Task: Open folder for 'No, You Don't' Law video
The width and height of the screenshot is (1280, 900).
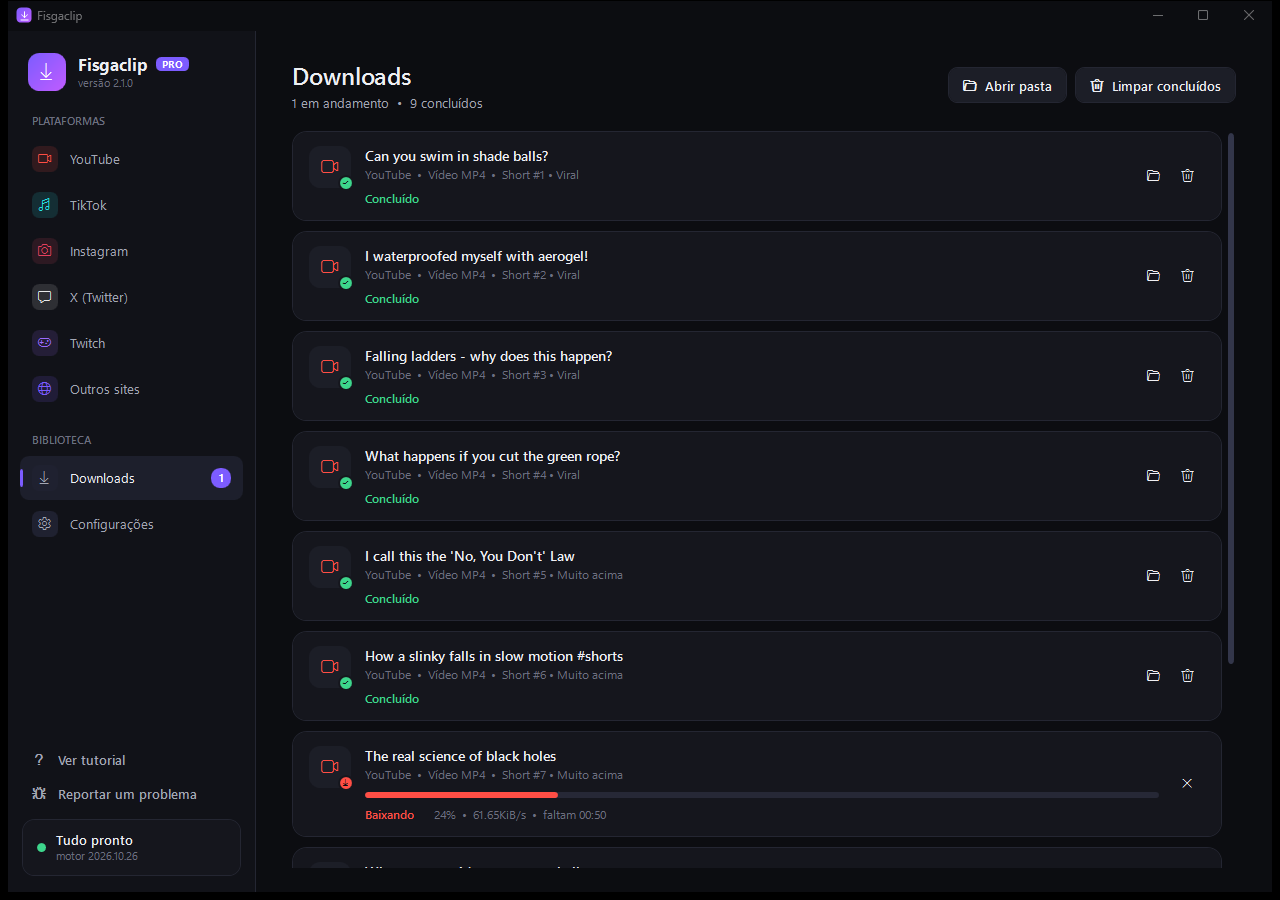Action: click(x=1153, y=575)
